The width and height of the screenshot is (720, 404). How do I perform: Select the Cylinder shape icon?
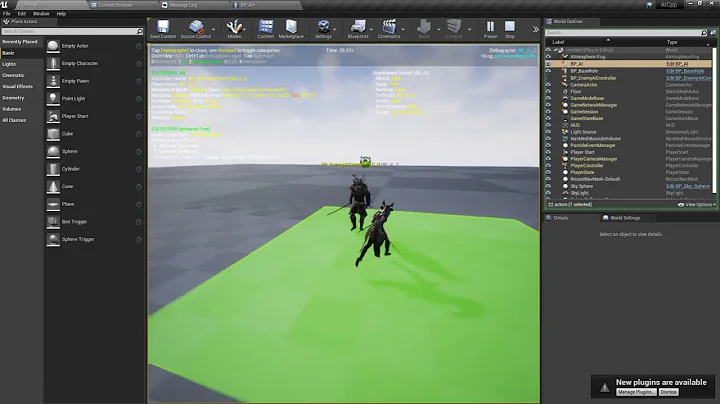pos(53,169)
